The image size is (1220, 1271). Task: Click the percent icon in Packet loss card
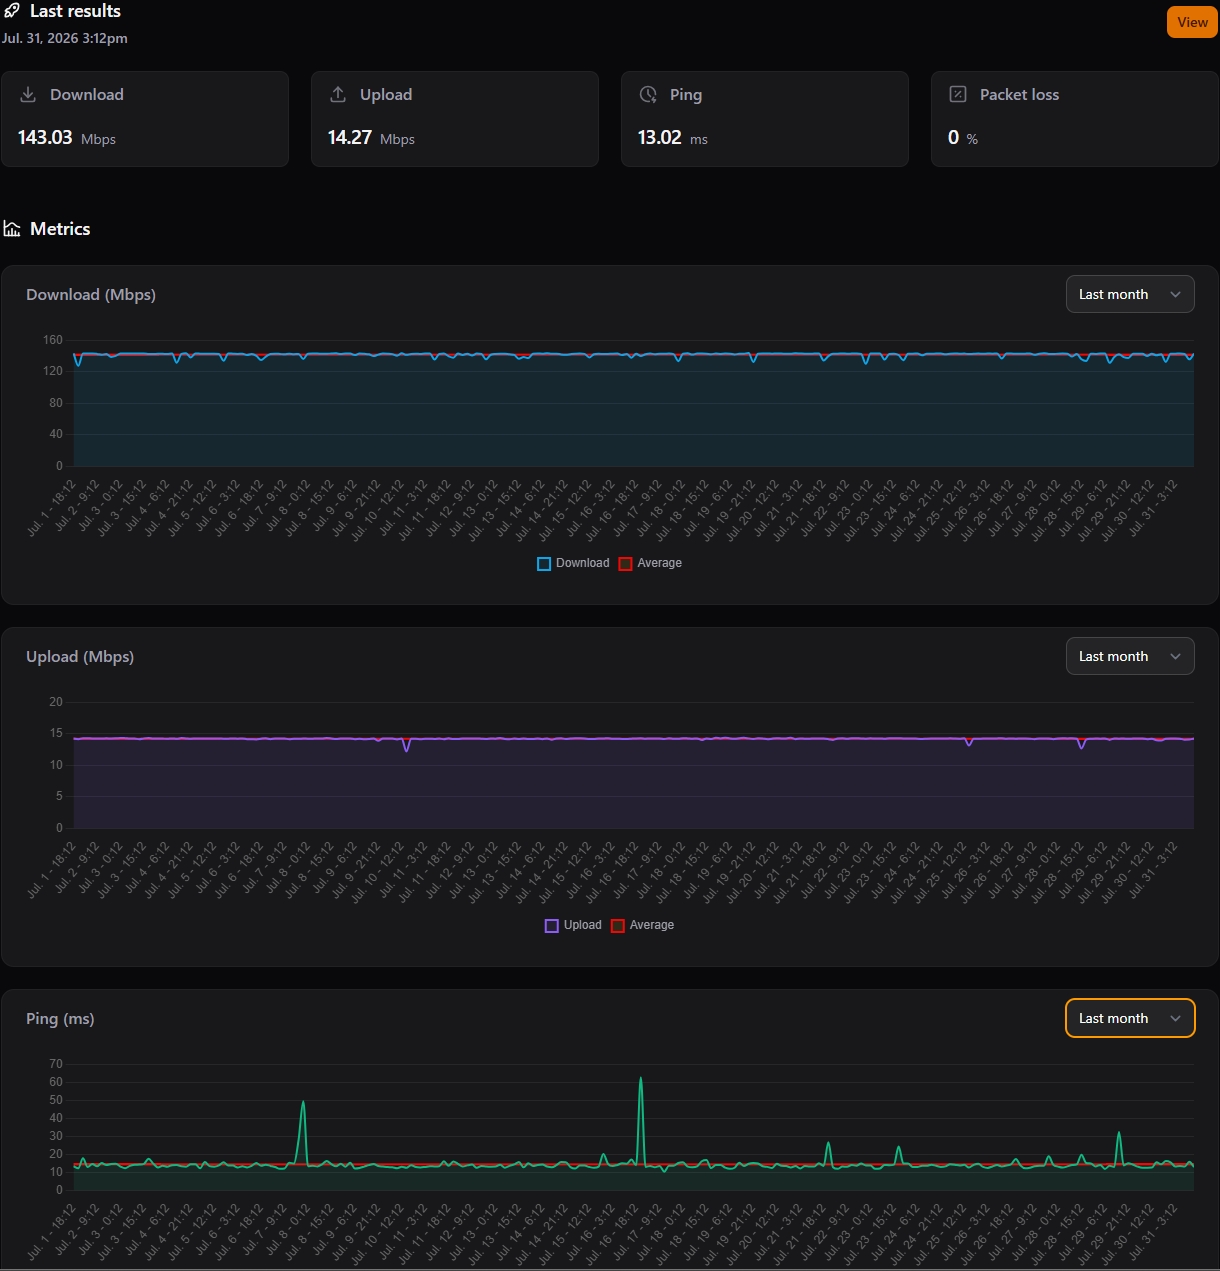pos(958,94)
